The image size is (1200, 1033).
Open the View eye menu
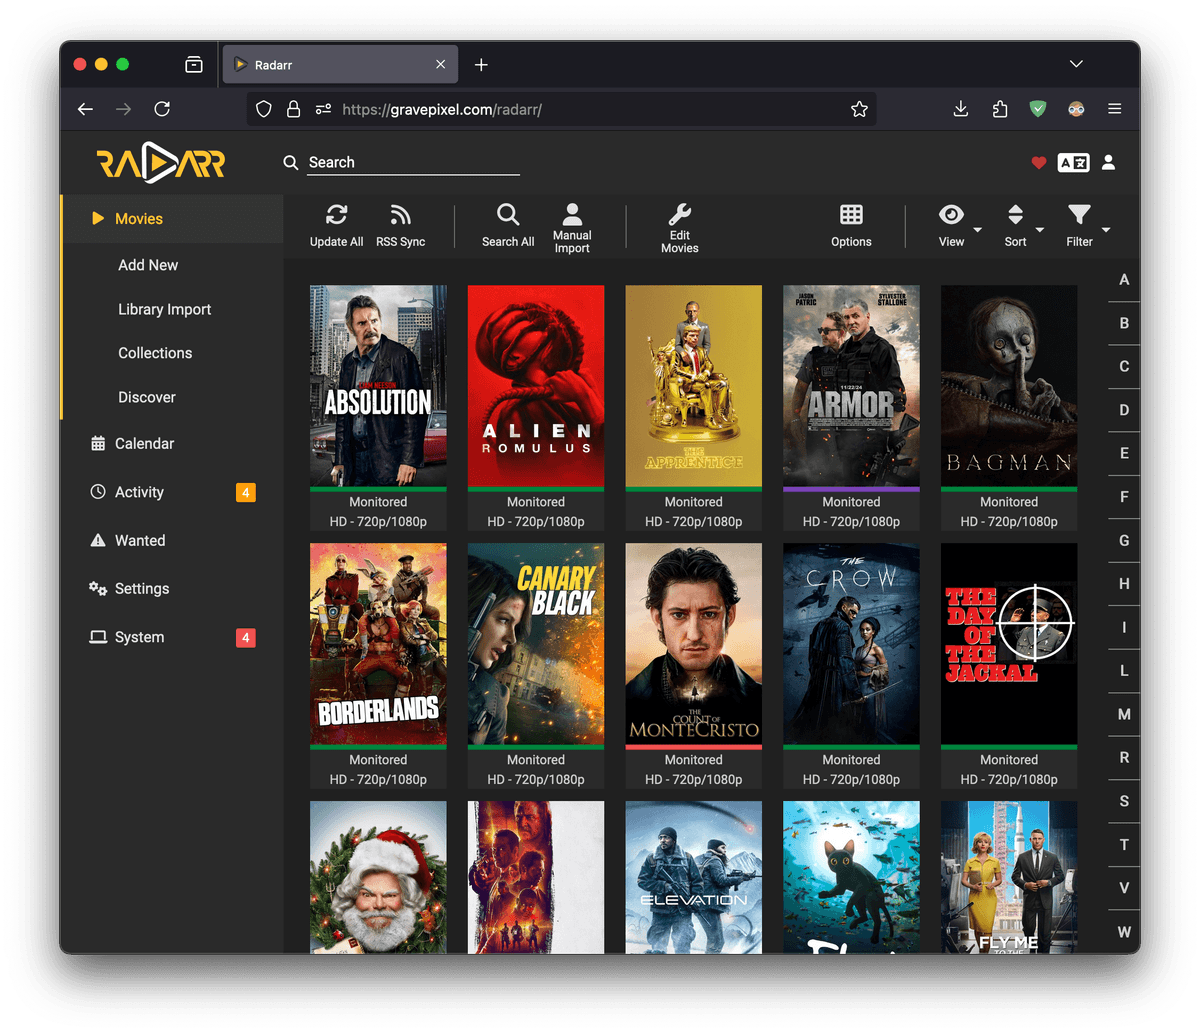(951, 214)
